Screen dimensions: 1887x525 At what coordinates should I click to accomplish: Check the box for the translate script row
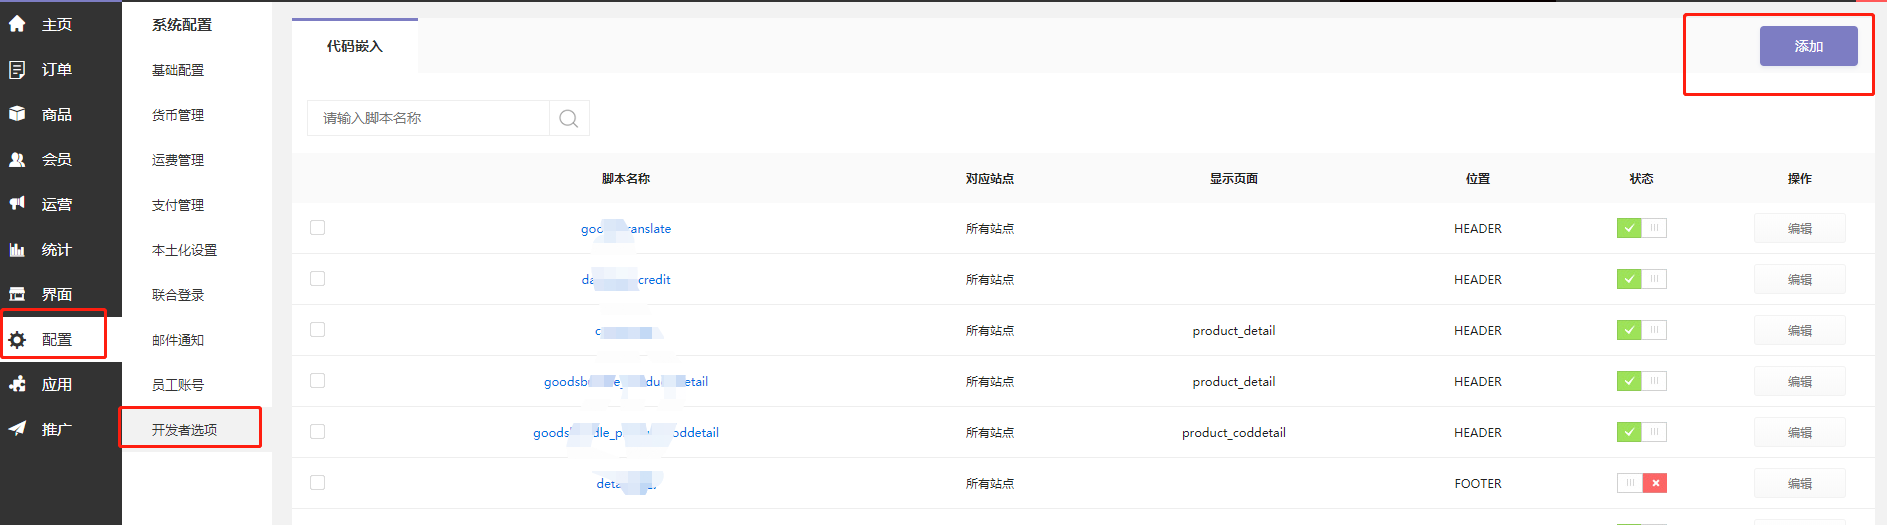pos(317,228)
